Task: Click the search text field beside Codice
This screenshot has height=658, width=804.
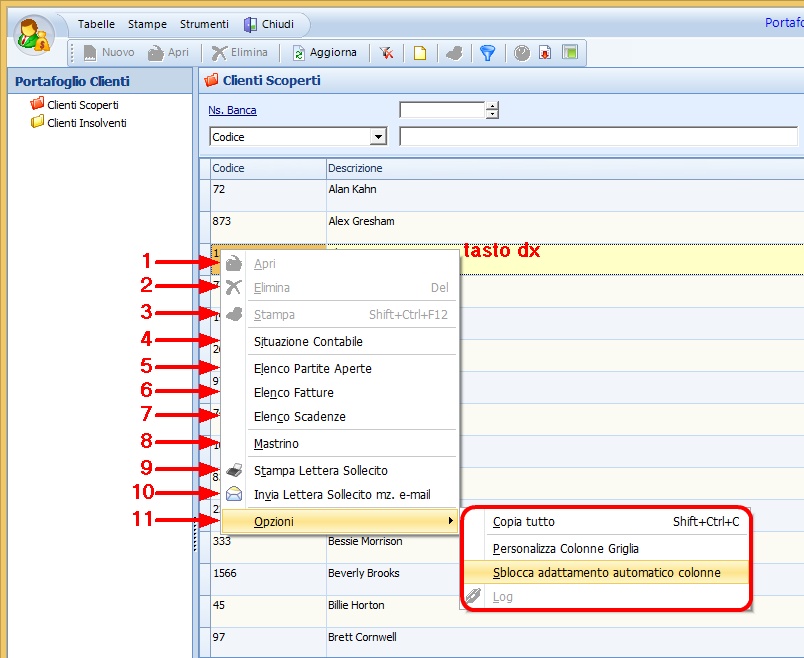Action: click(x=598, y=137)
